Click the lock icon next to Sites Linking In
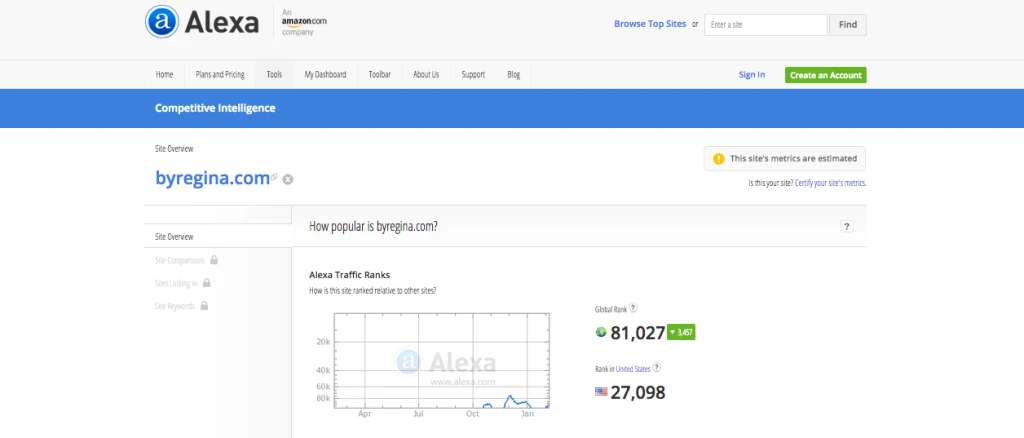Image resolution: width=1024 pixels, height=438 pixels. pos(206,283)
